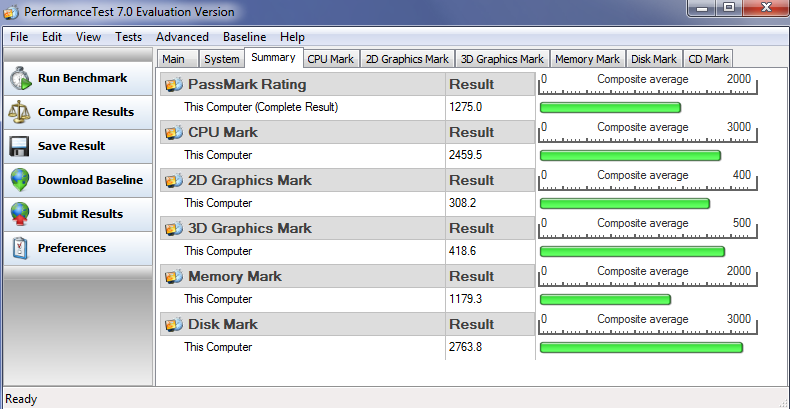
Task: Click the icon beside 3D Graphics Mark header
Action: [174, 229]
